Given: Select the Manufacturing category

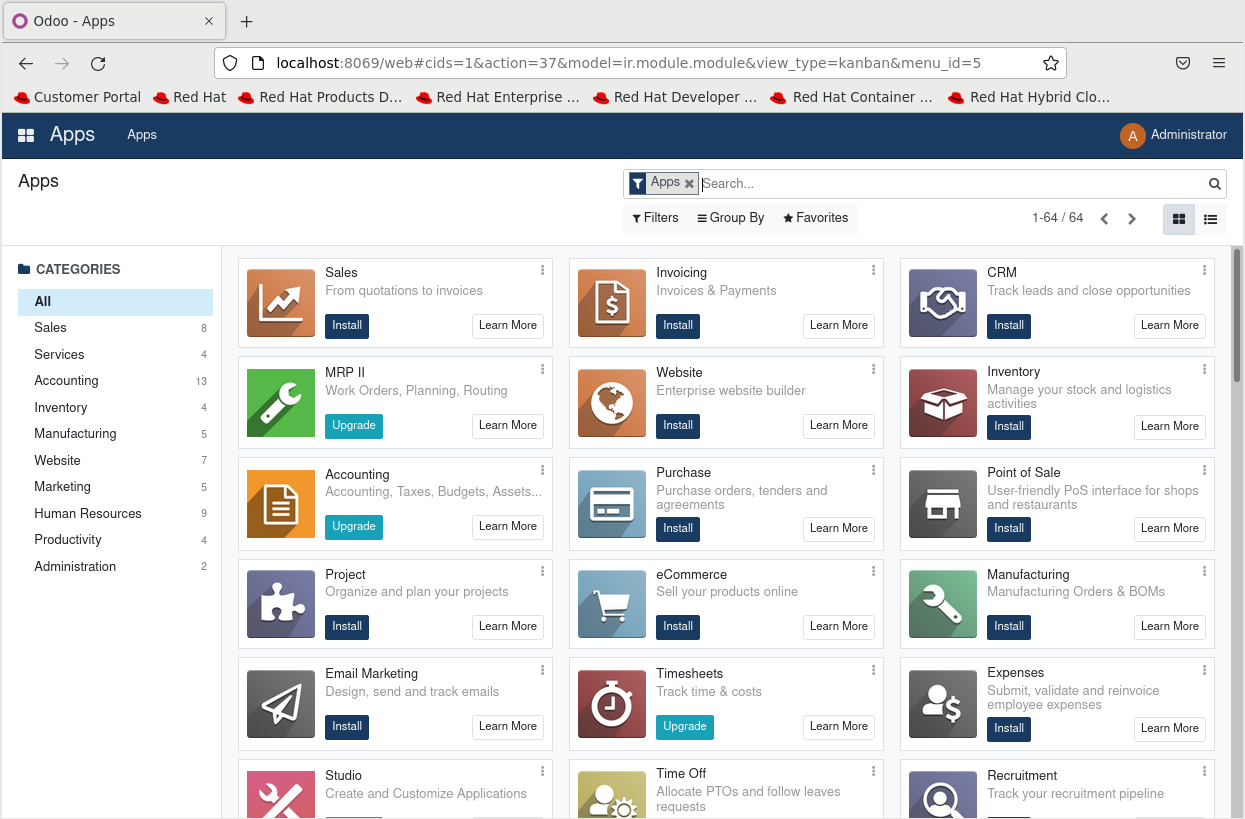Looking at the screenshot, I should (x=115, y=434).
